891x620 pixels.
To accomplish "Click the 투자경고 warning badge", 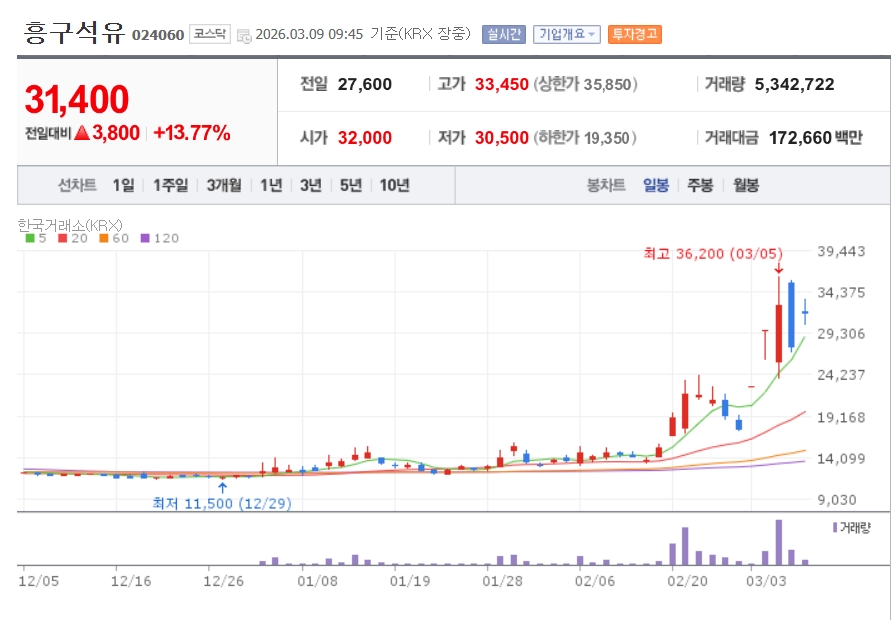I will (x=634, y=34).
